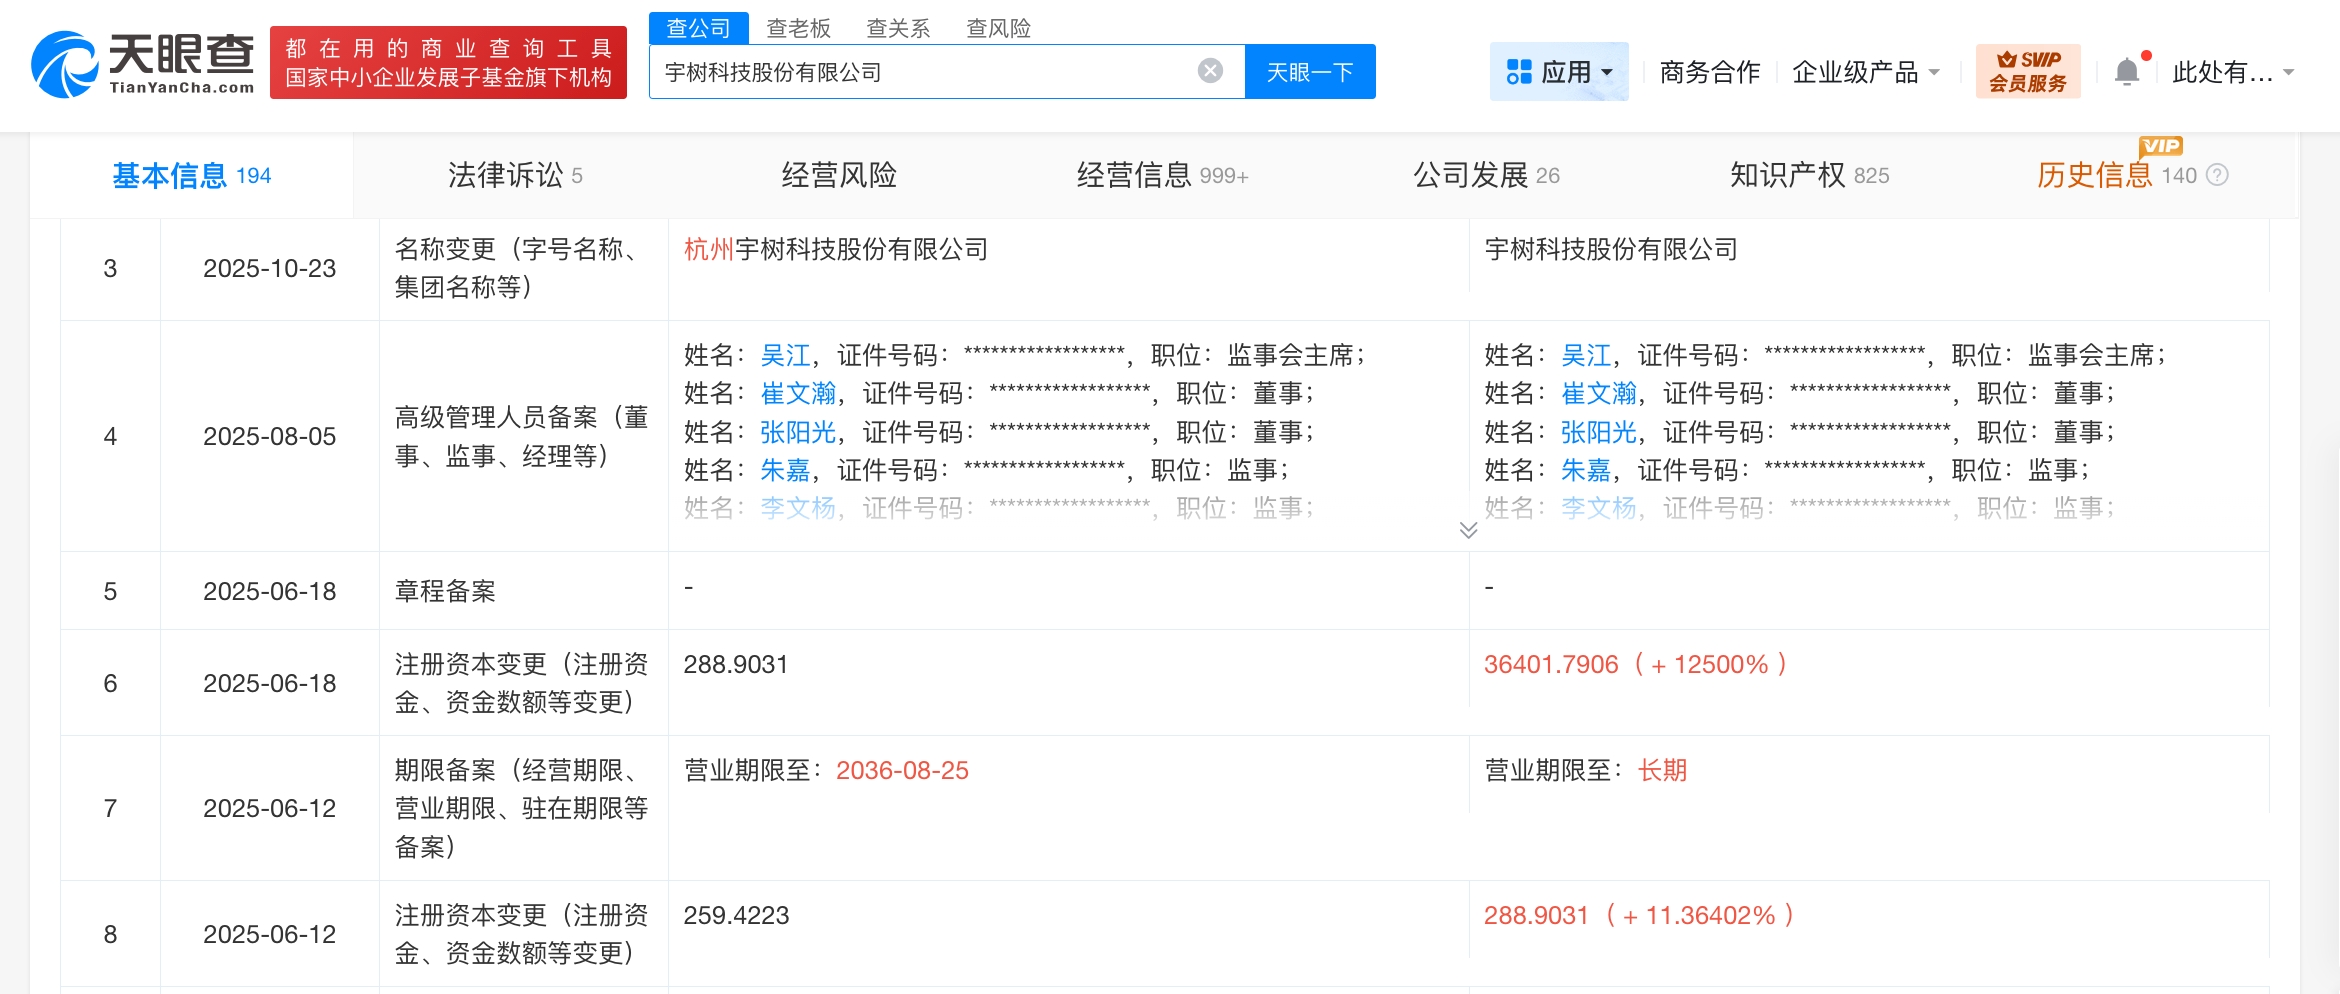Open 张阳光 in the before-change column
The width and height of the screenshot is (2340, 994).
point(798,432)
